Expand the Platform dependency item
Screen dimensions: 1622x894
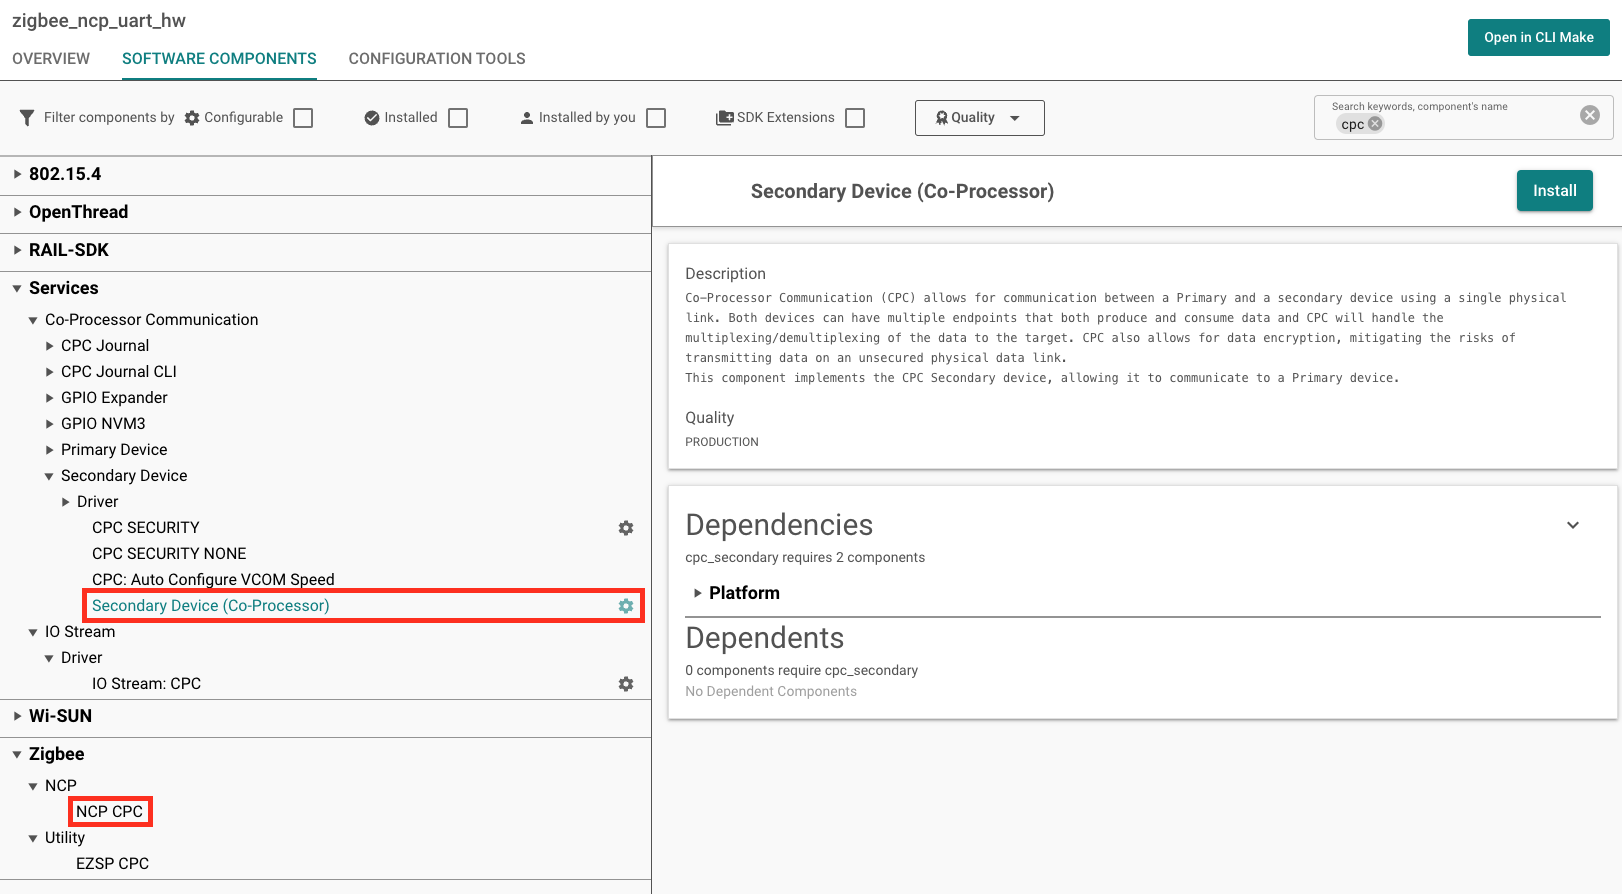click(698, 593)
